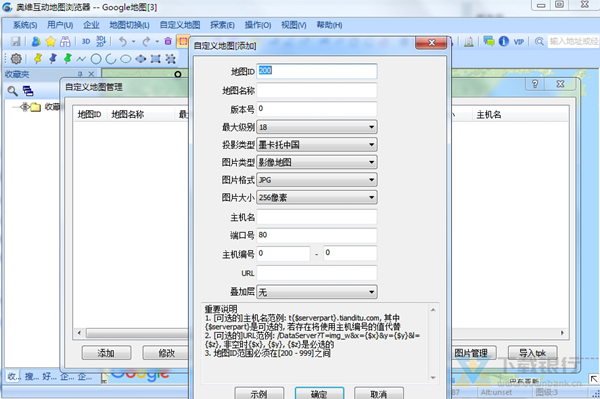The height and width of the screenshot is (399, 600).
Task: Select the polyline track drawing tool
Action: [x=81, y=59]
